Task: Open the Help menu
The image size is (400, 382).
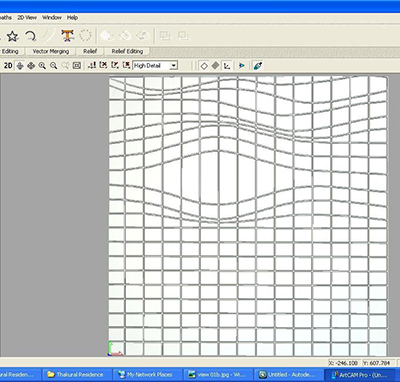Action: [x=72, y=17]
